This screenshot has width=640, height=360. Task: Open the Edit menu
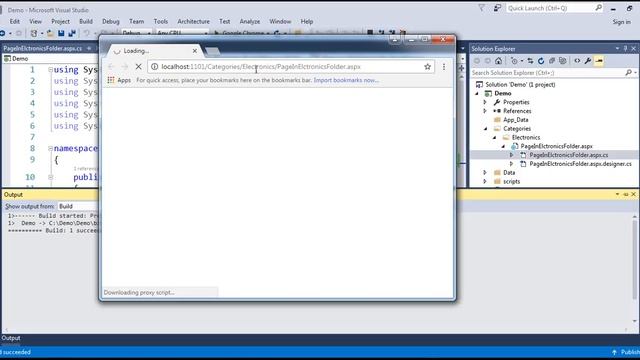tap(15, 21)
